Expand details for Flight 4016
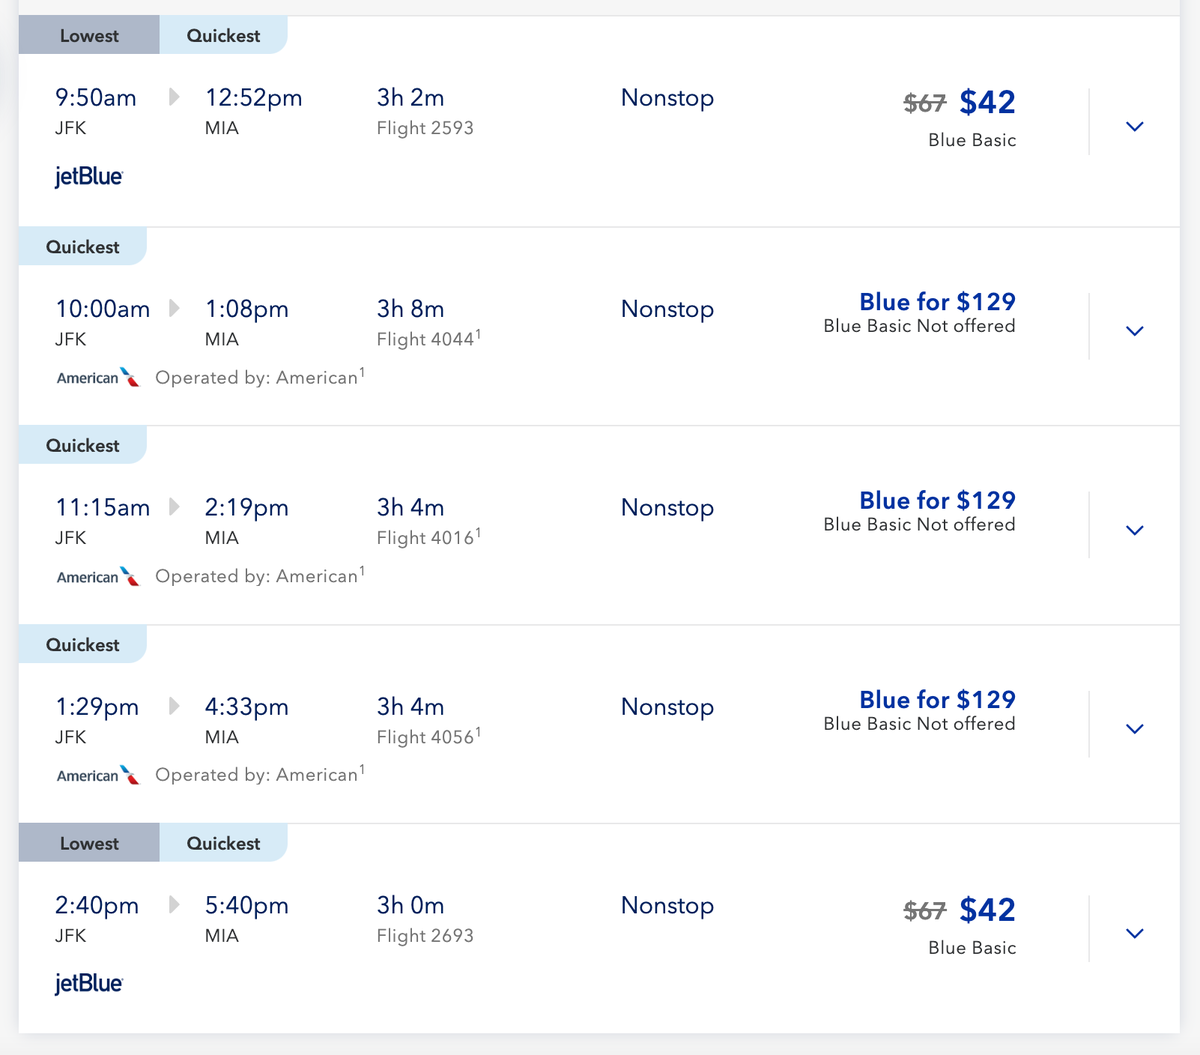1200x1055 pixels. (x=1134, y=530)
